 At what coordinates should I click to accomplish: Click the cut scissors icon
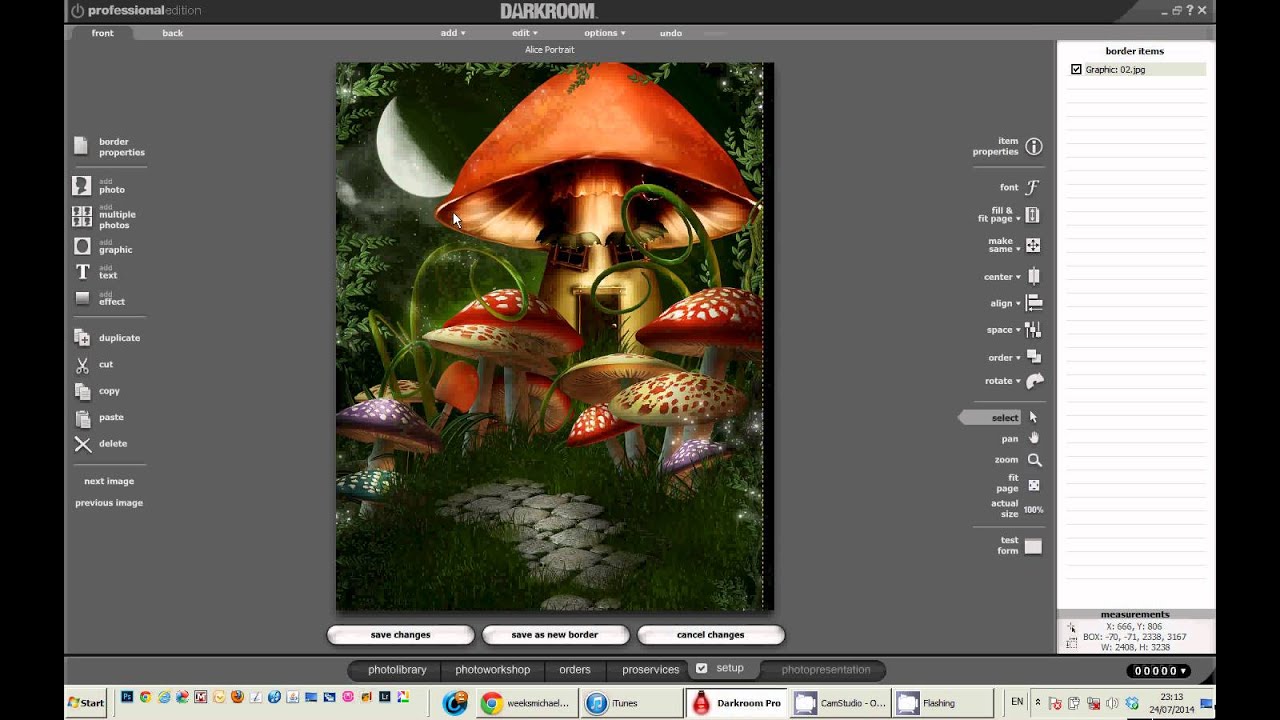tap(82, 365)
